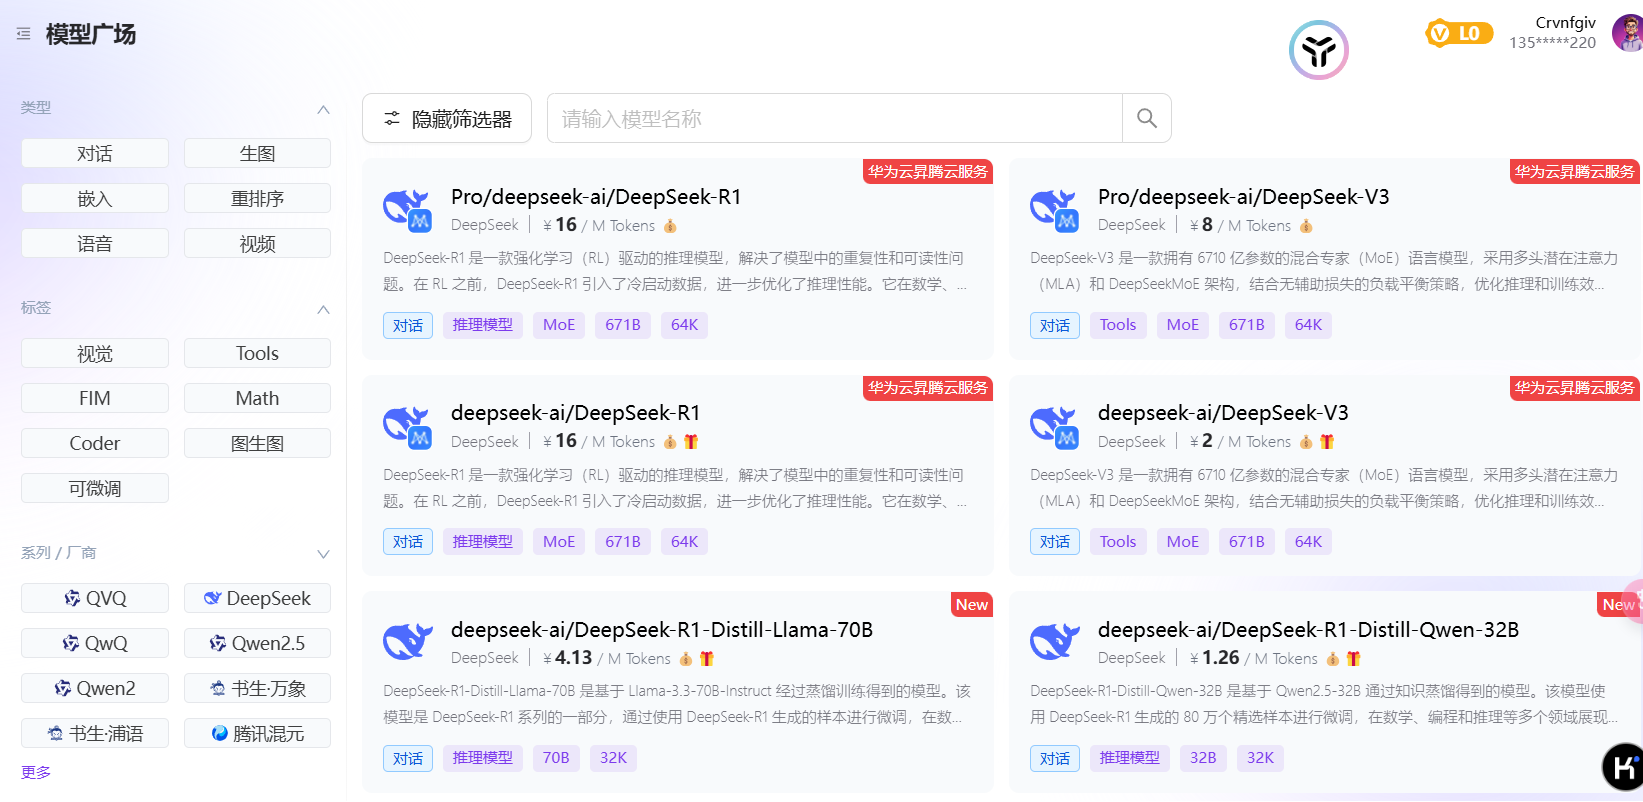This screenshot has height=802, width=1643.
Task: Click the DeepSeek-R1-Distill-Llama-70B whale logo
Action: (407, 642)
